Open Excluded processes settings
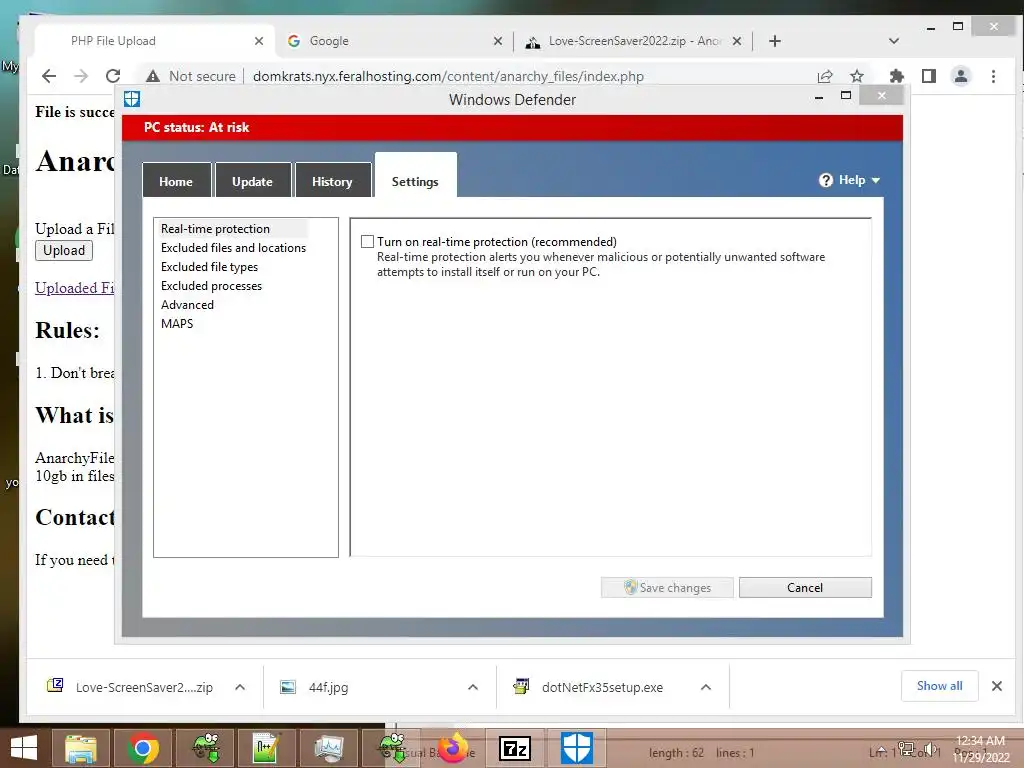1024x768 pixels. [x=211, y=285]
